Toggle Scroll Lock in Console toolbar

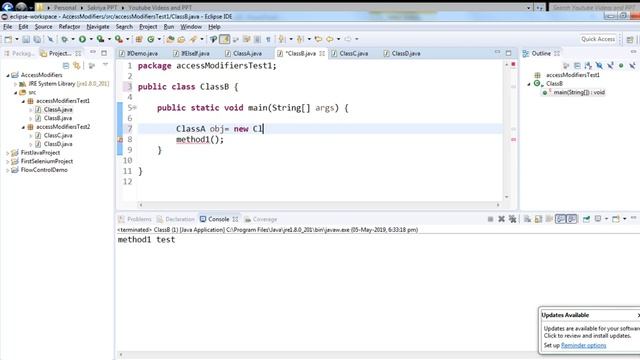538,219
